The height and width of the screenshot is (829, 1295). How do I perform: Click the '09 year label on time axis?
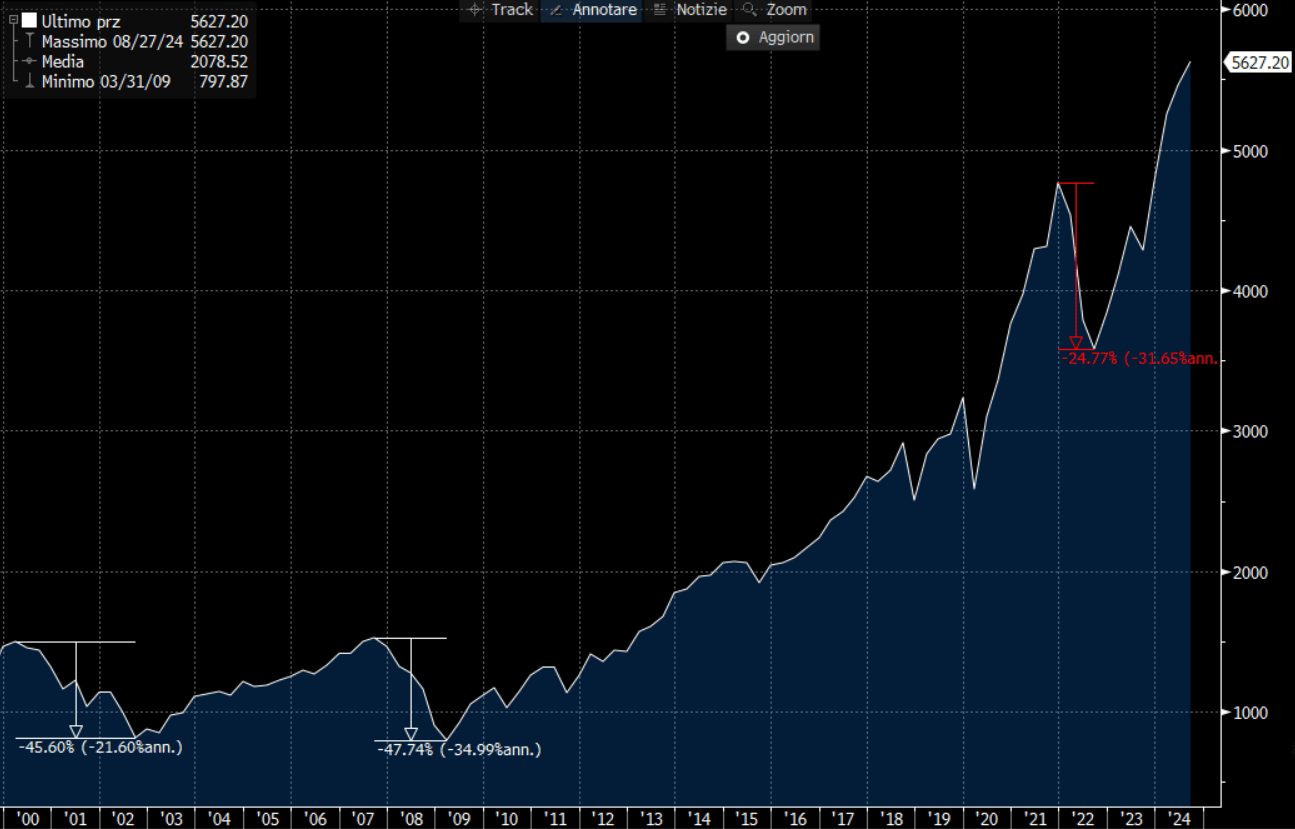click(458, 819)
